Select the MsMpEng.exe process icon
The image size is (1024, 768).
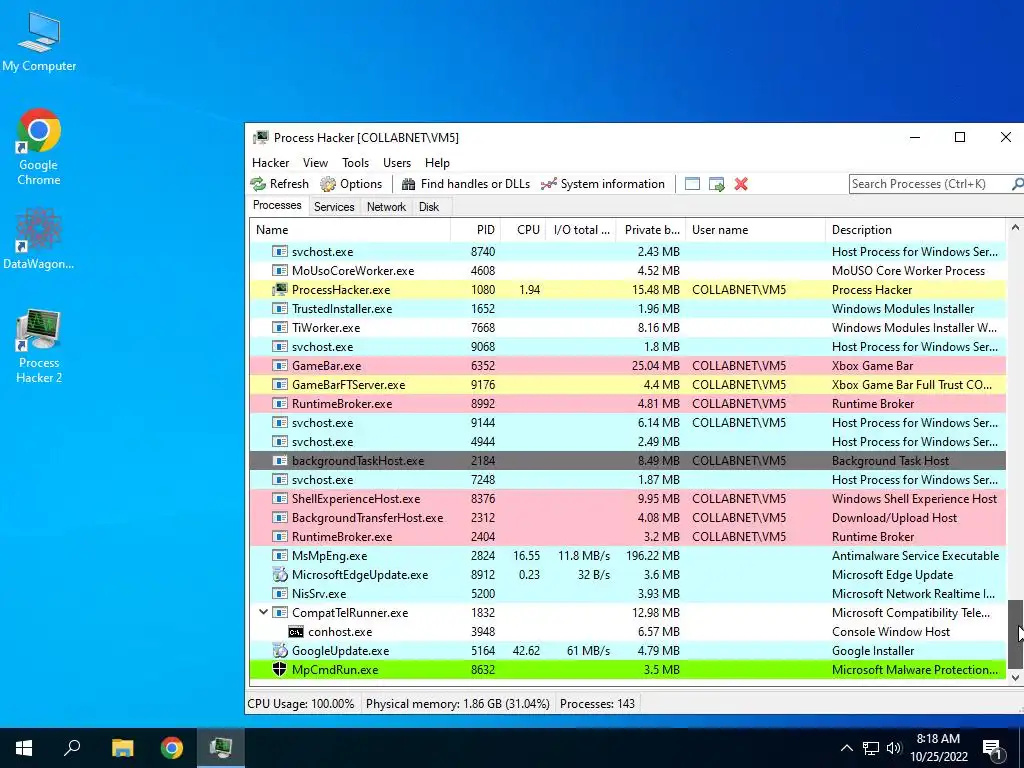click(280, 556)
